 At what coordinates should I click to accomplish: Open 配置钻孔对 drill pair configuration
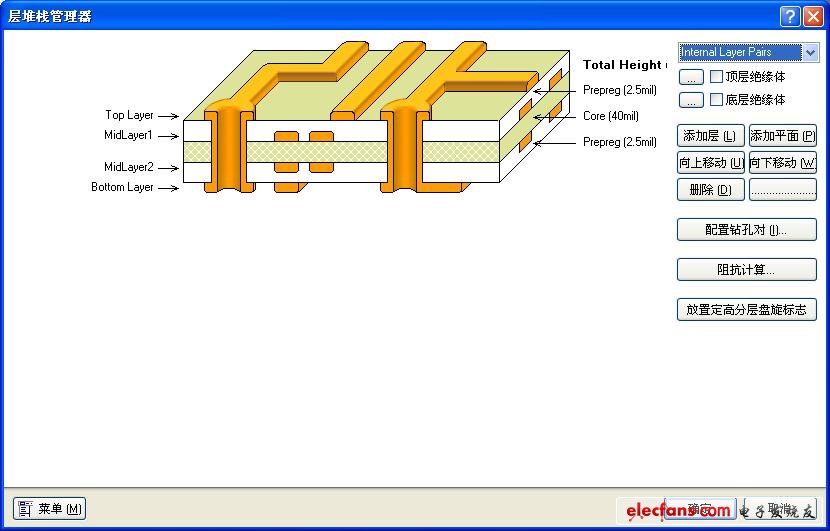746,230
